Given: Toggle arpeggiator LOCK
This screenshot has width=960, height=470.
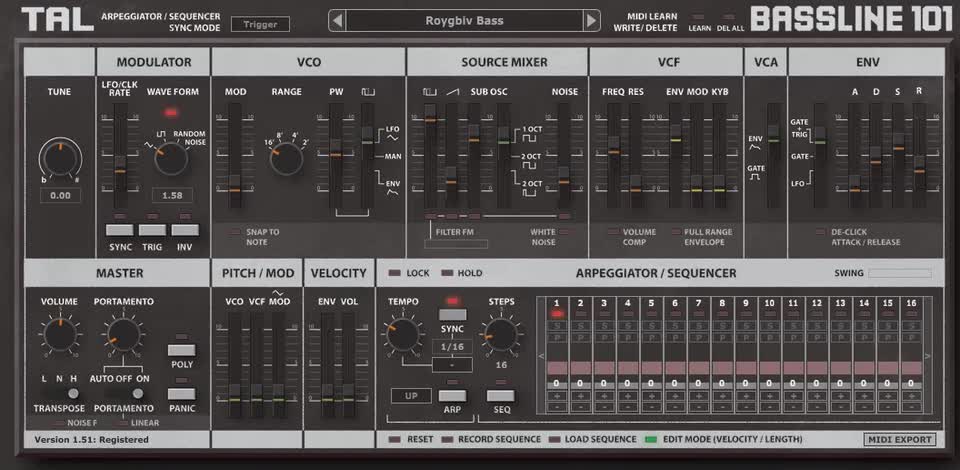Looking at the screenshot, I should (x=395, y=273).
